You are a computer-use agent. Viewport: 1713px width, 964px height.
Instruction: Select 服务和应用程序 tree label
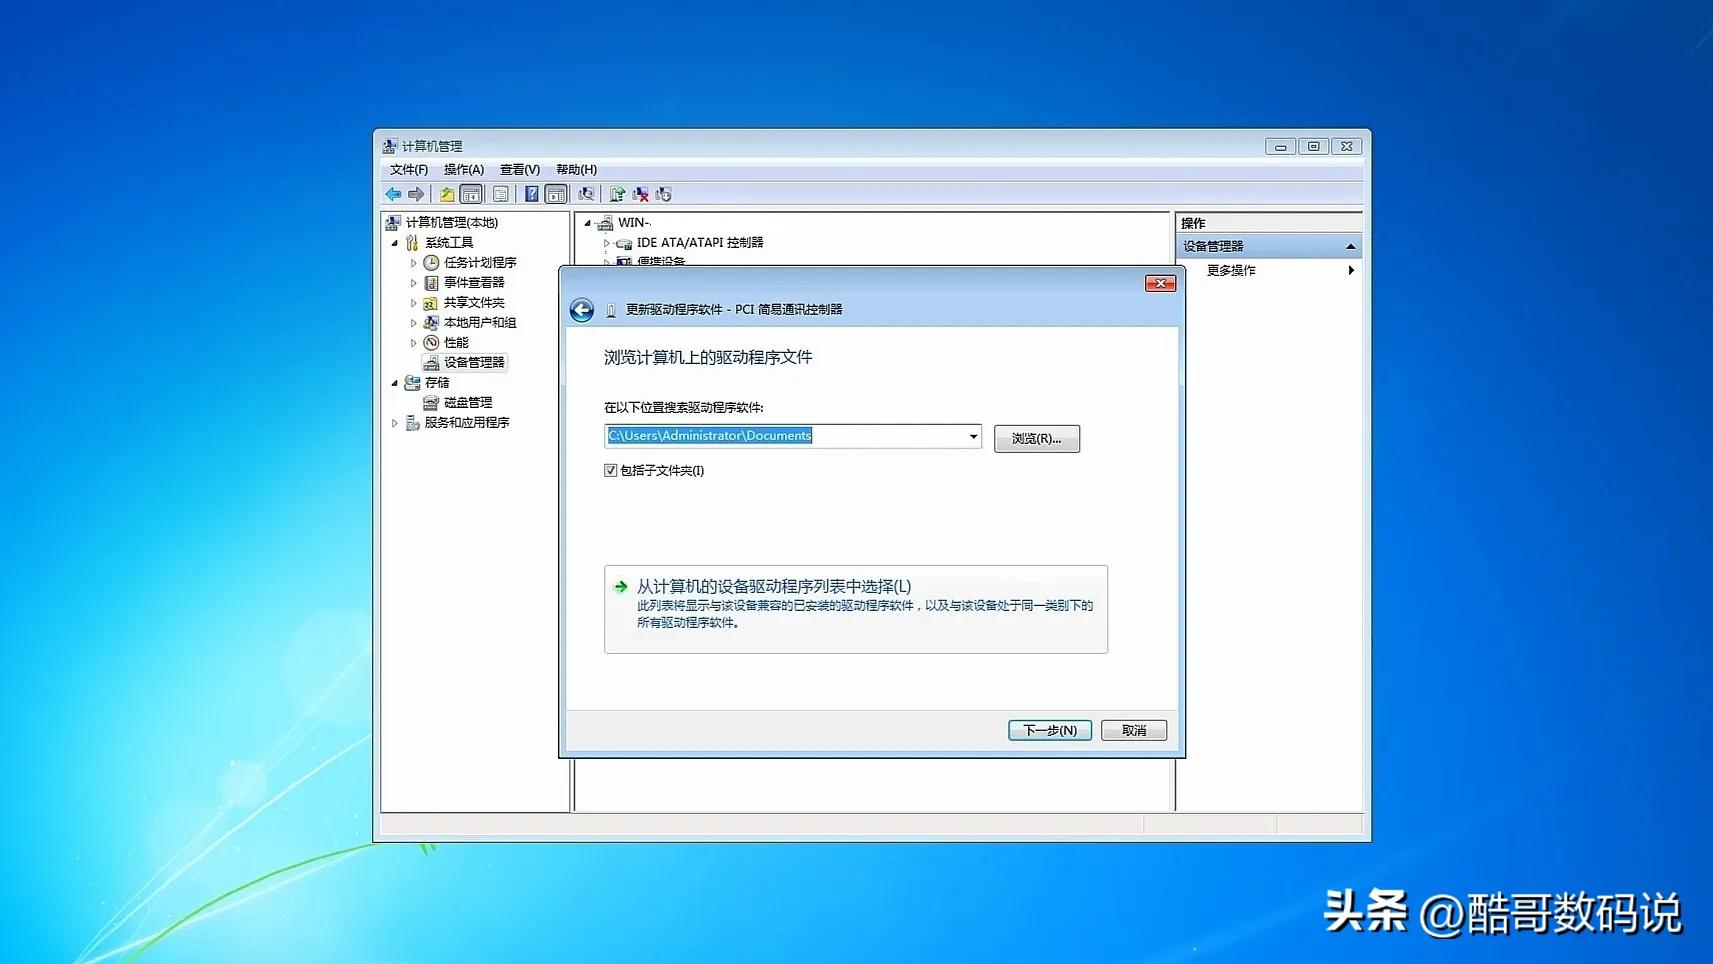467,423
